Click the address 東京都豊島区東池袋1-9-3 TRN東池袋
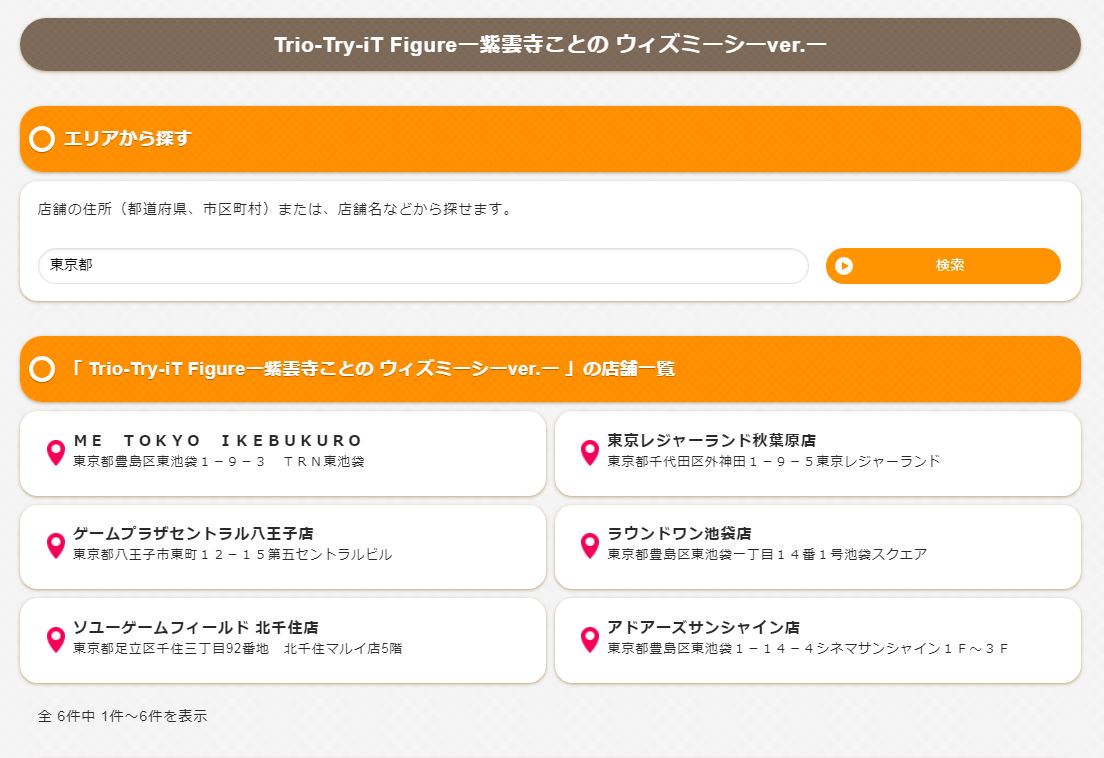Image resolution: width=1104 pixels, height=758 pixels. [218, 462]
